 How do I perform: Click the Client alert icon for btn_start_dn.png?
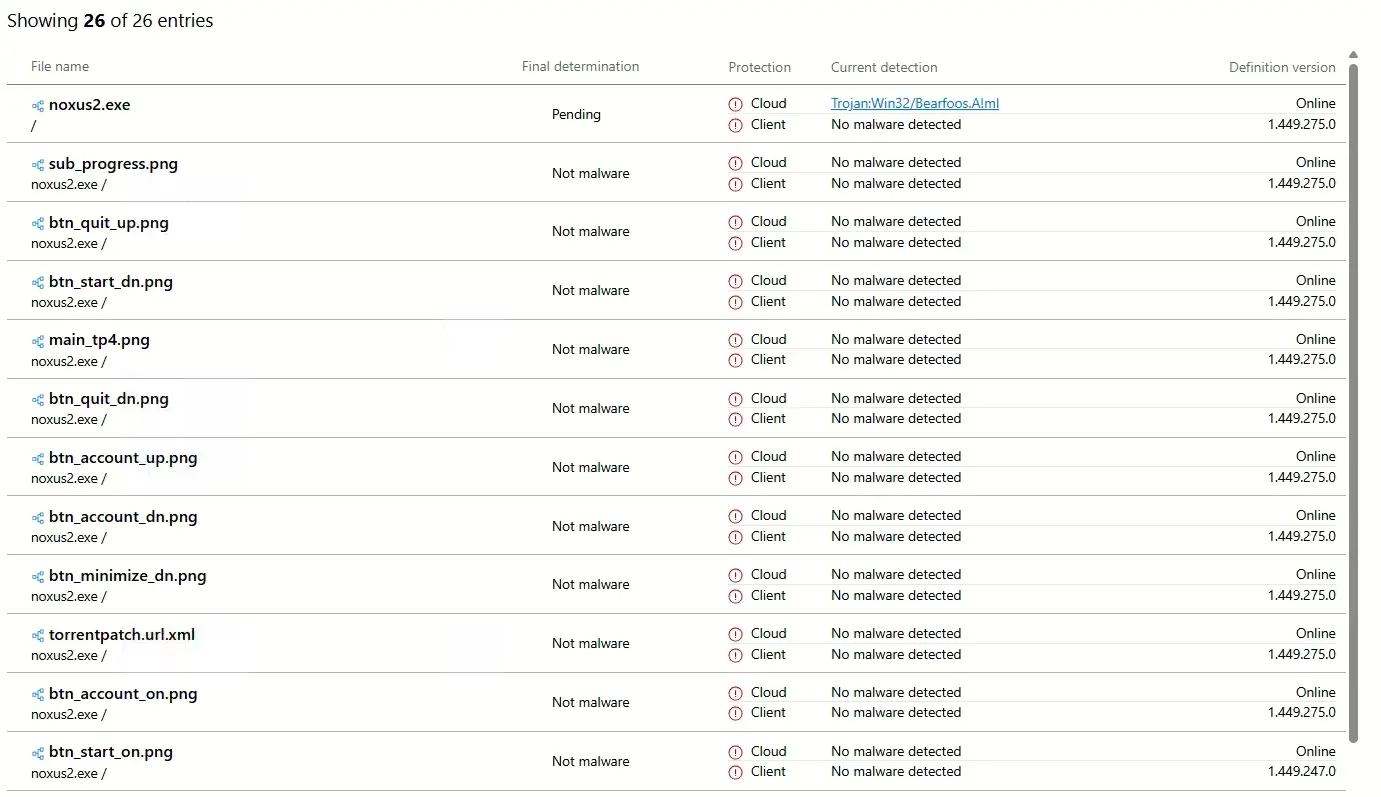(x=735, y=302)
